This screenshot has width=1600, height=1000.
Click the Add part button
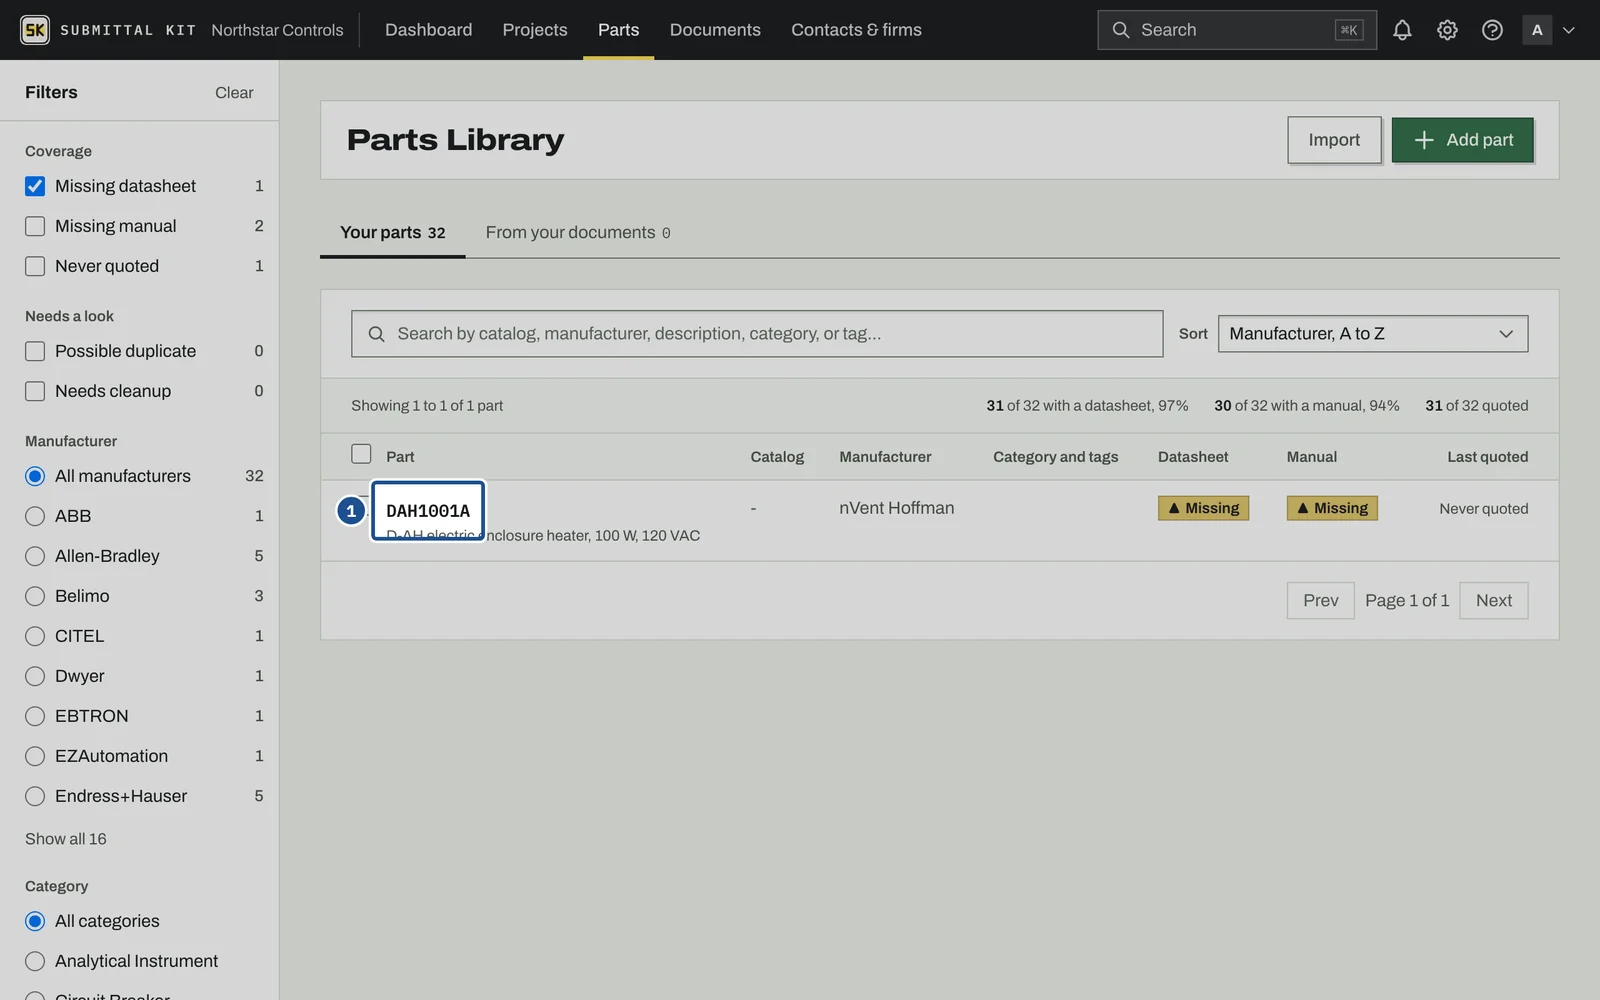1463,140
